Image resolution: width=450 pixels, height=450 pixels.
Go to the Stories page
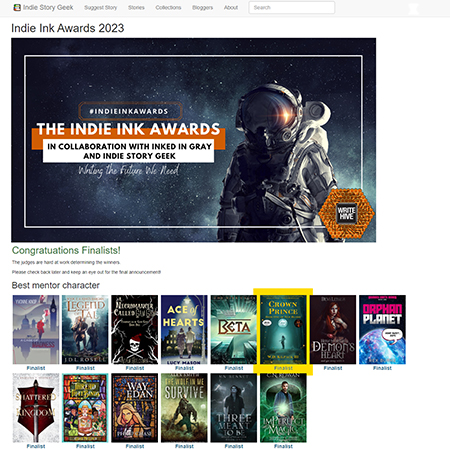pyautogui.click(x=136, y=7)
